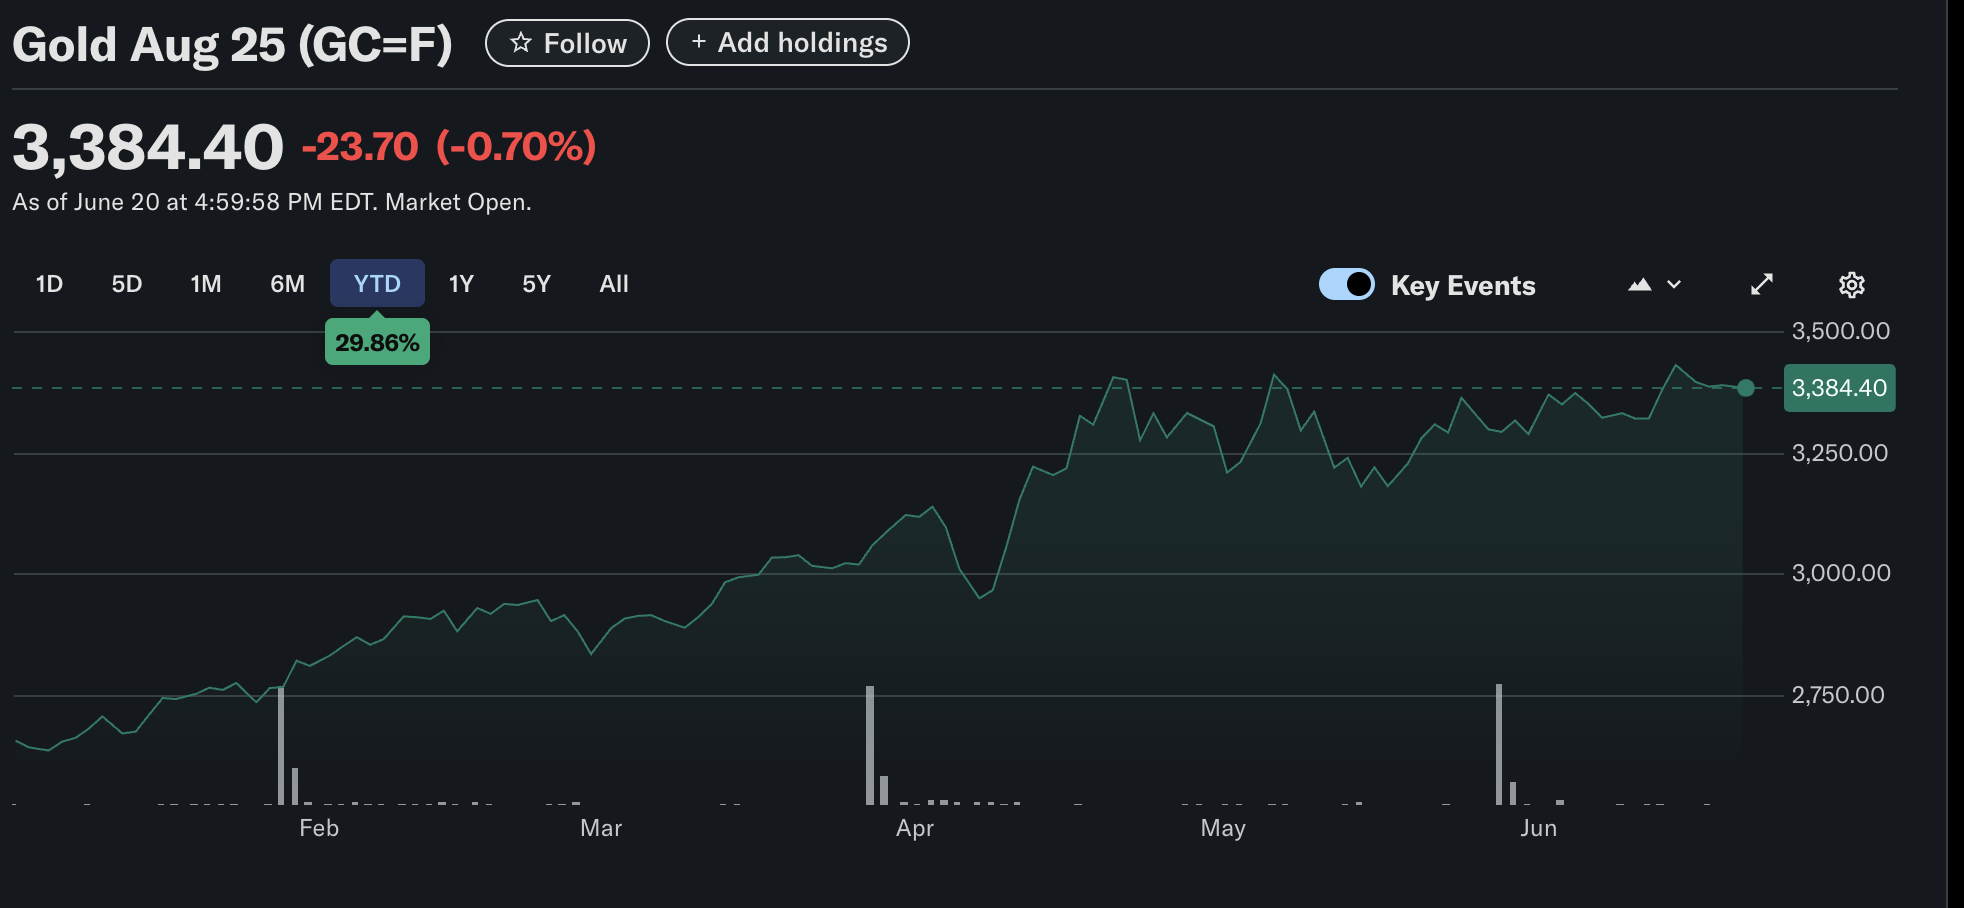Click the large 3,384.40 price heading
Viewport: 1964px width, 908px height.
click(148, 147)
